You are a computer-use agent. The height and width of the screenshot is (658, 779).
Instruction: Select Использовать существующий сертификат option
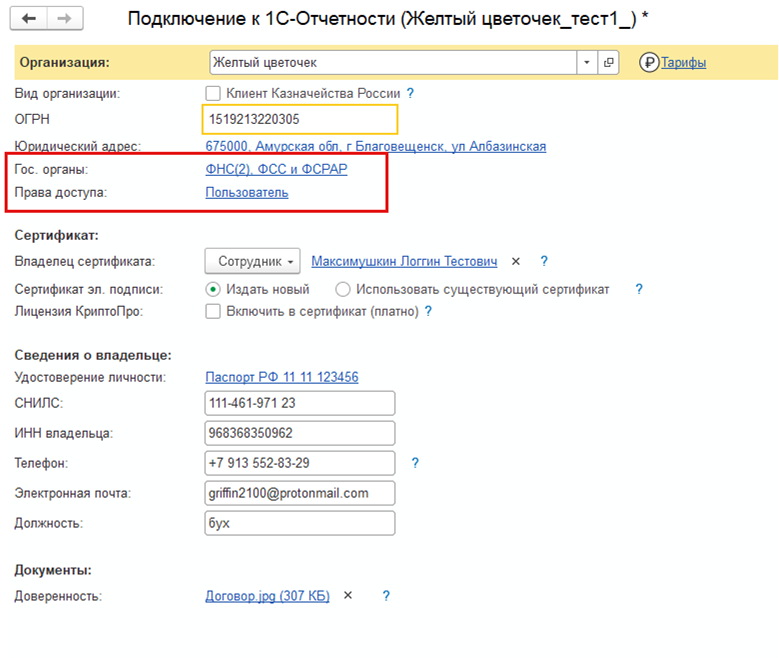click(x=343, y=289)
